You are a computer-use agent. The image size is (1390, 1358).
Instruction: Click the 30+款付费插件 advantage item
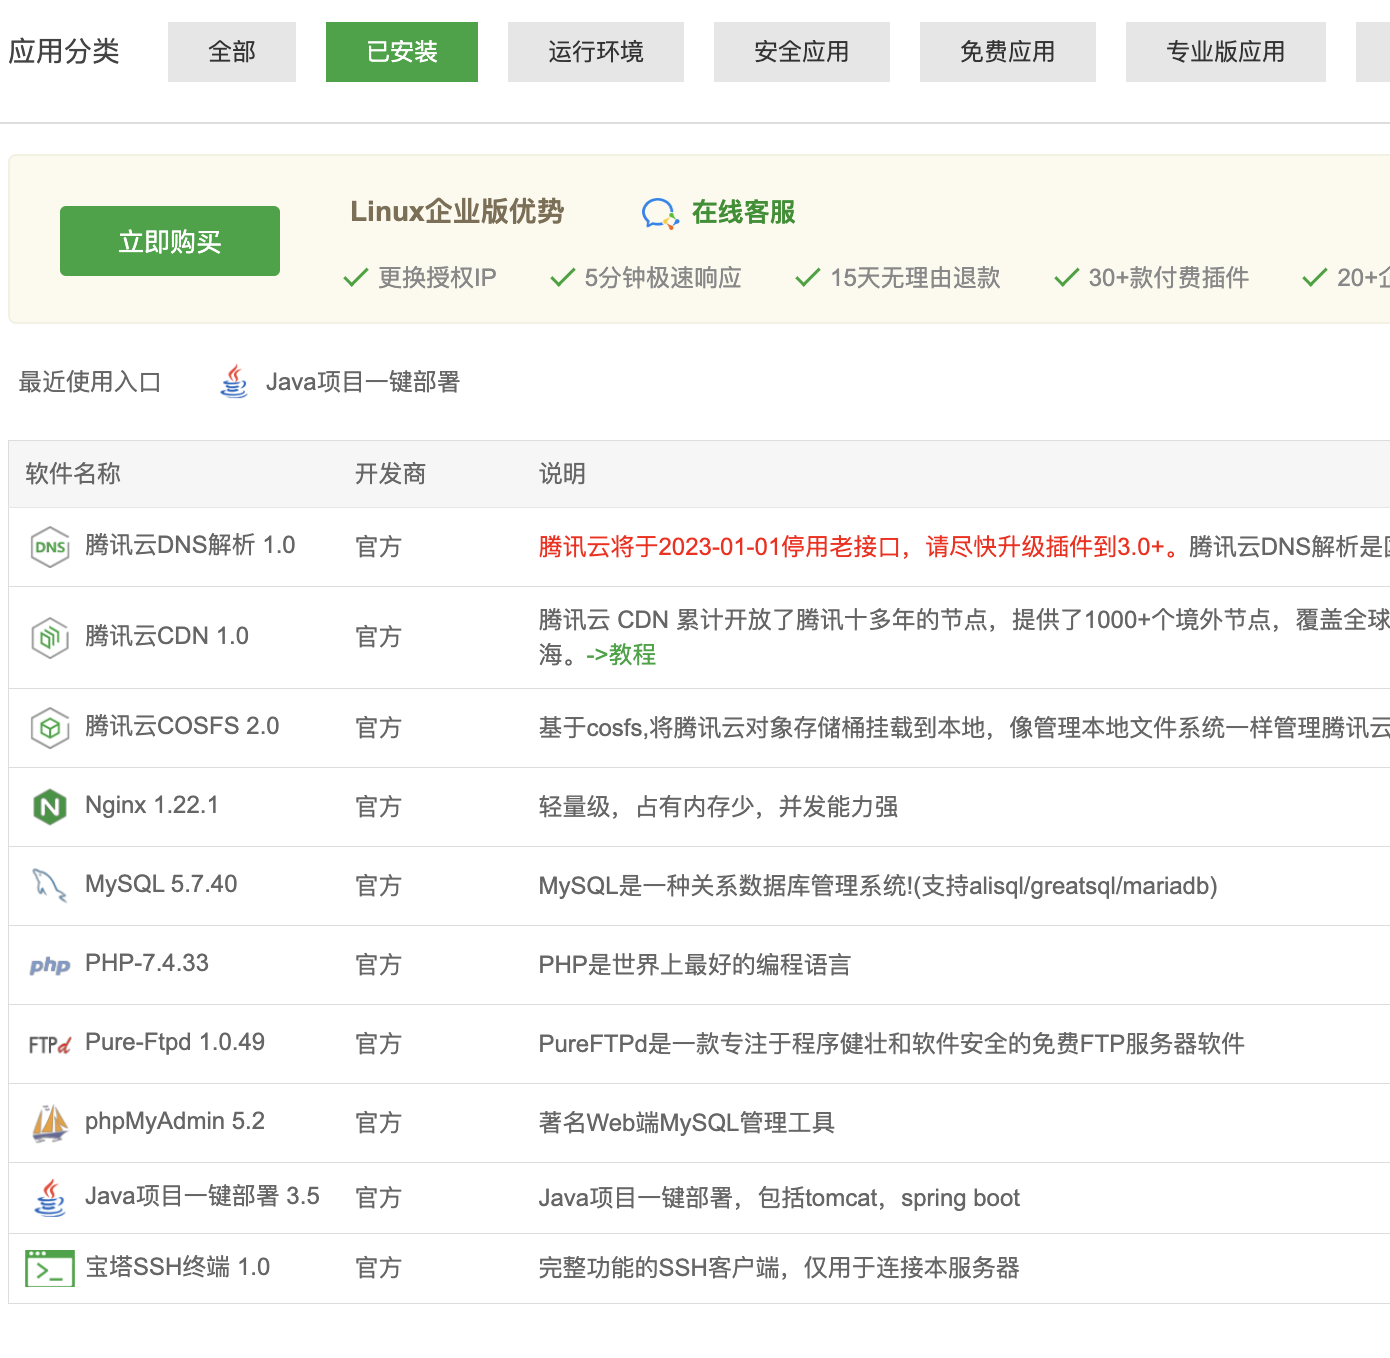[x=1152, y=278]
